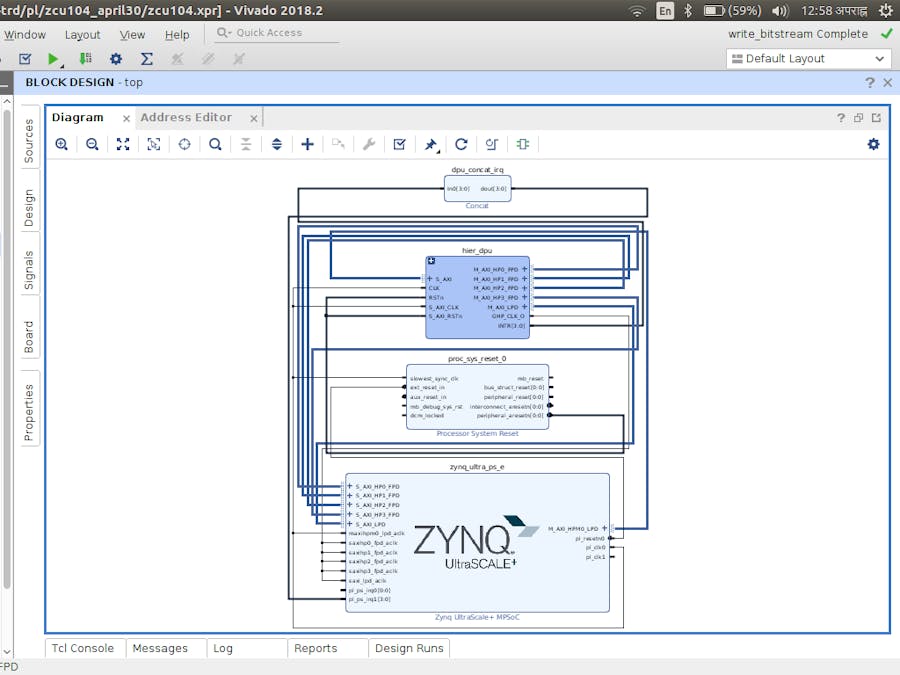900x675 pixels.
Task: Zoom fit the block diagram
Action: [x=123, y=144]
